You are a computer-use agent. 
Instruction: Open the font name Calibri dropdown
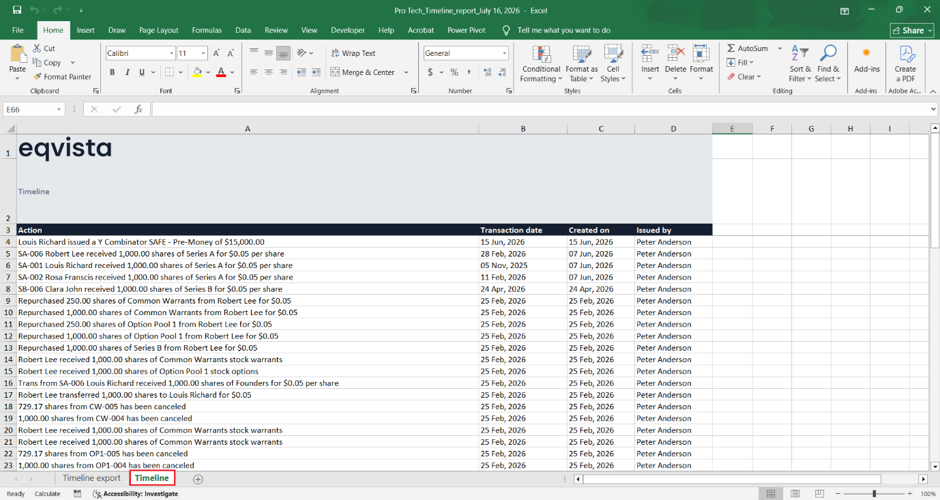[171, 53]
